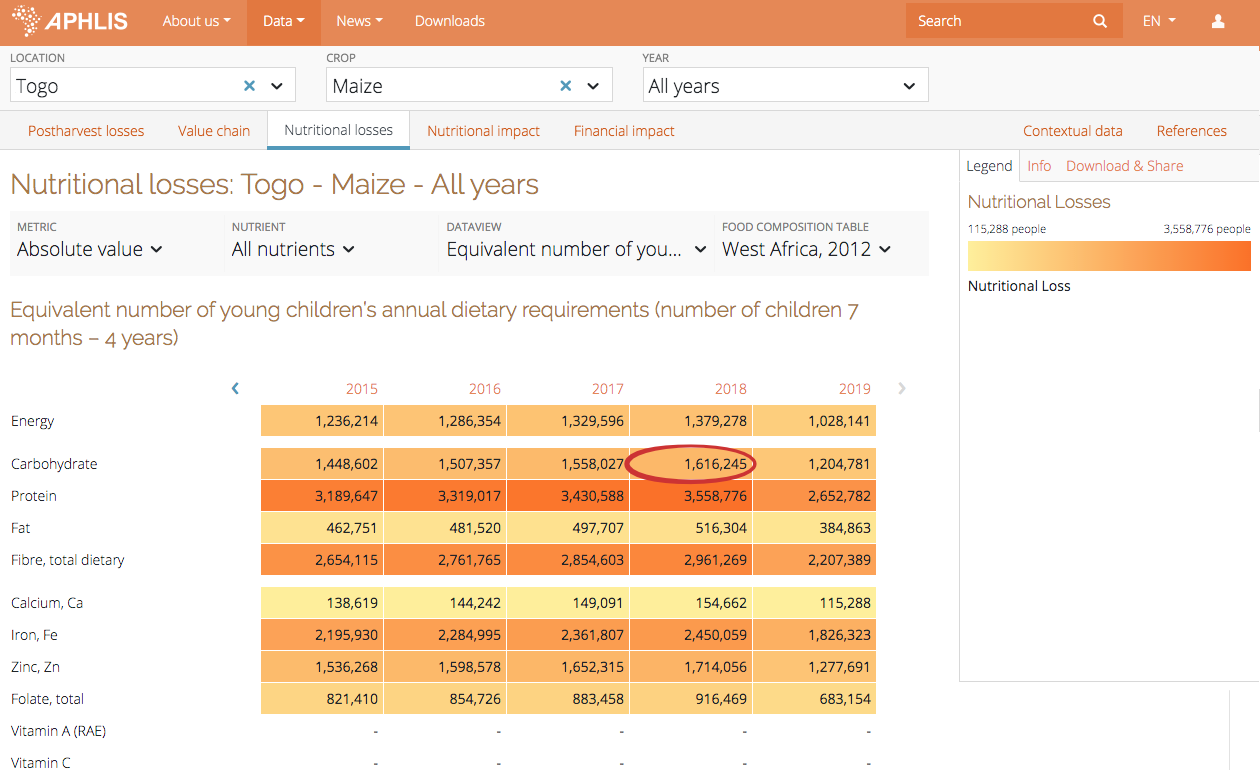The width and height of the screenshot is (1260, 770).
Task: Open the Download & Share tab
Action: (x=1125, y=166)
